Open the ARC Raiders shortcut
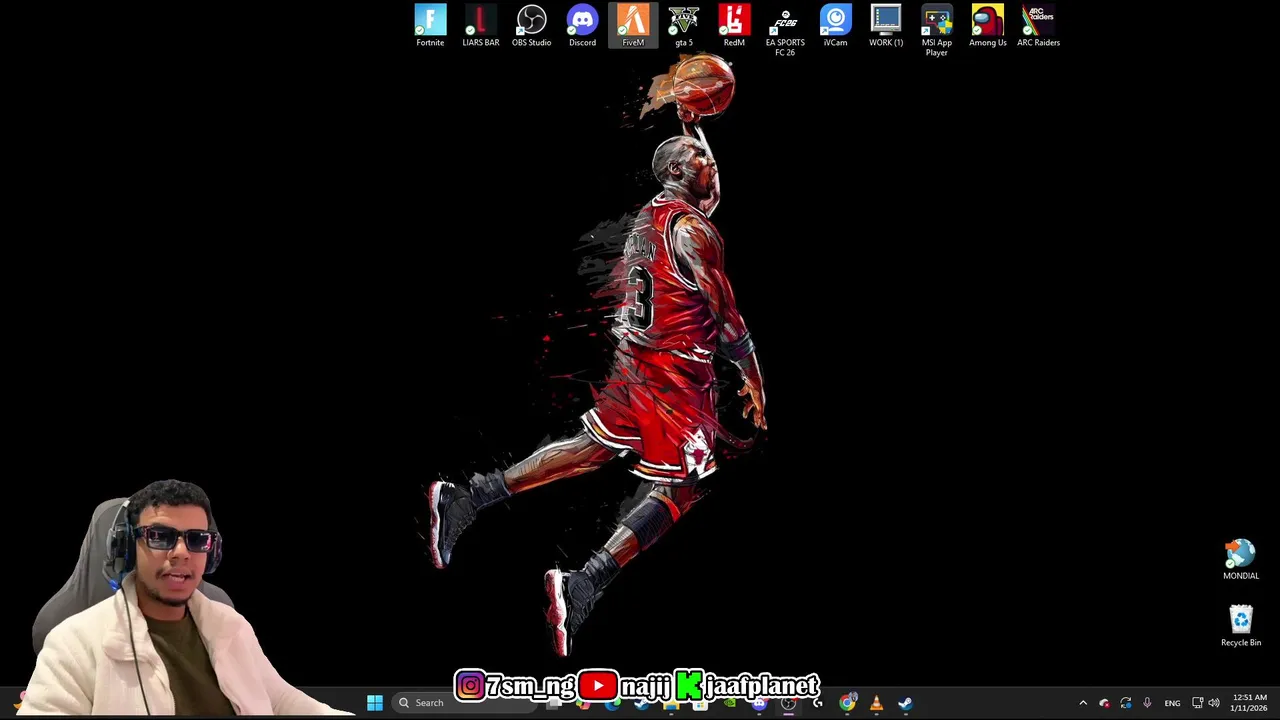1280x720 pixels. pyautogui.click(x=1038, y=25)
